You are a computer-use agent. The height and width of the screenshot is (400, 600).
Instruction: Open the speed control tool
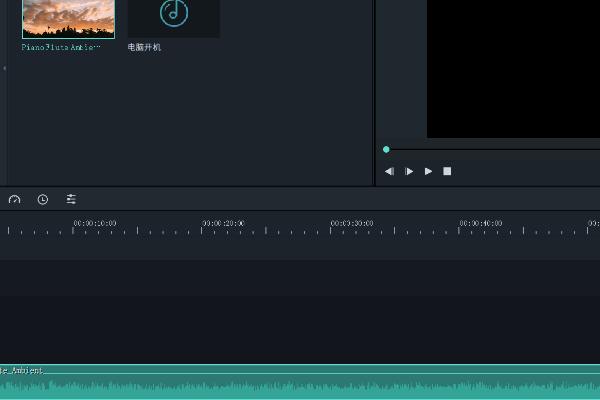tap(15, 199)
